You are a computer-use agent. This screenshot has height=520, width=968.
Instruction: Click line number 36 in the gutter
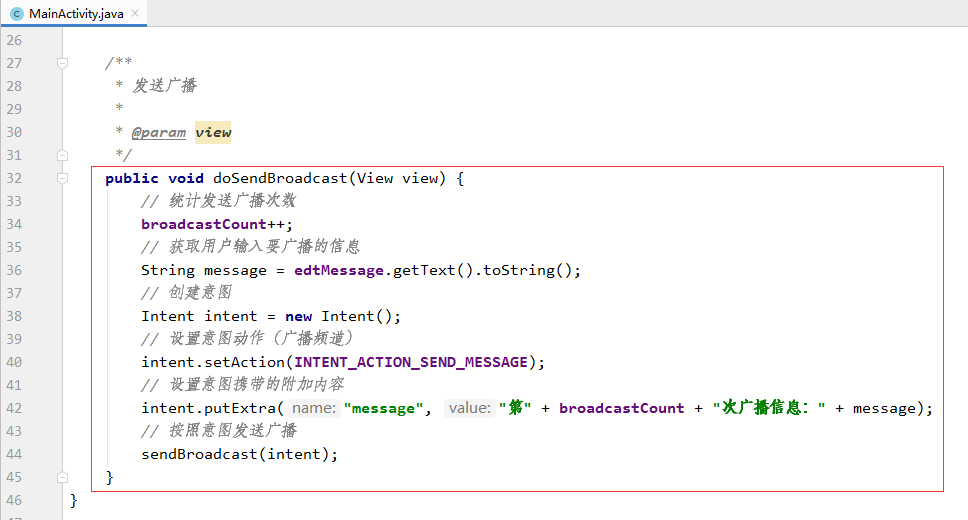coord(14,270)
